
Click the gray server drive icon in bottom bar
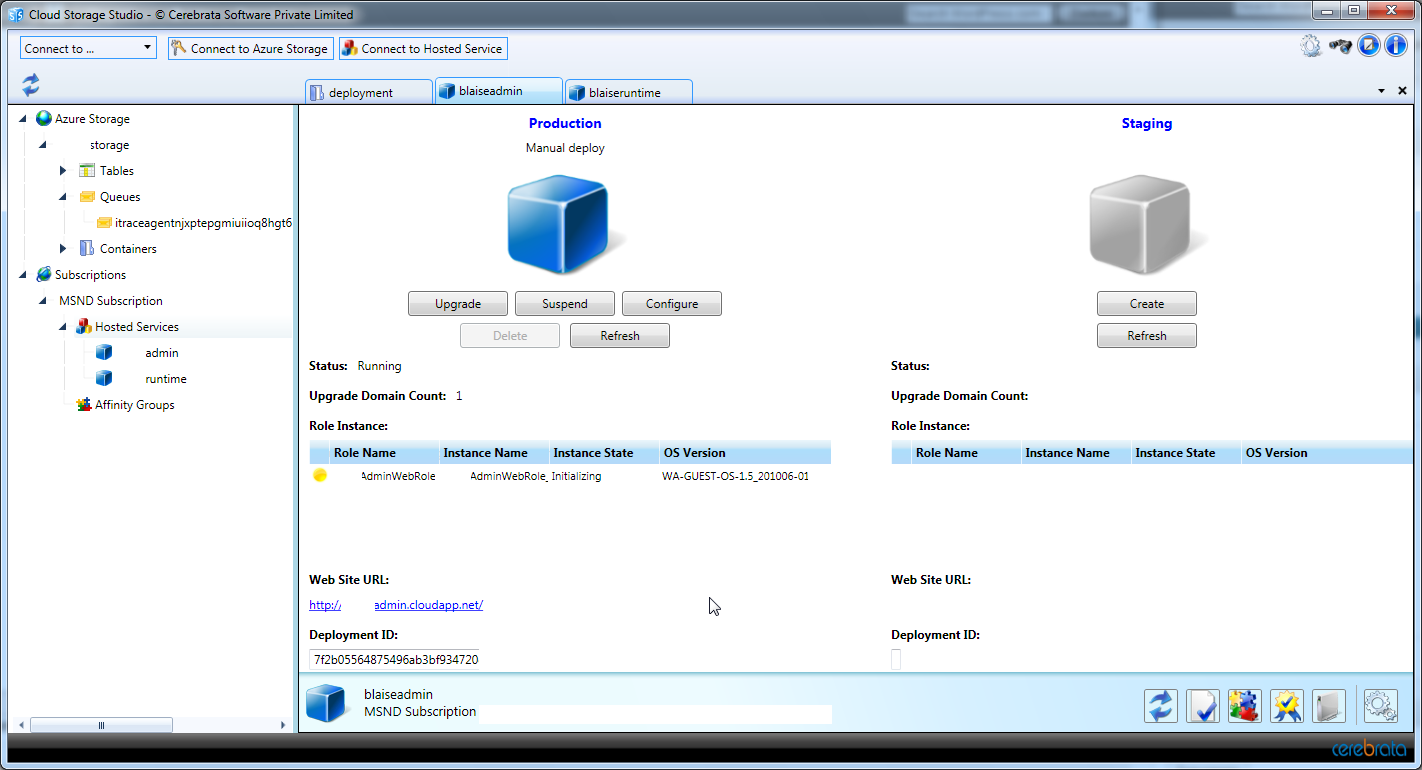(1328, 706)
